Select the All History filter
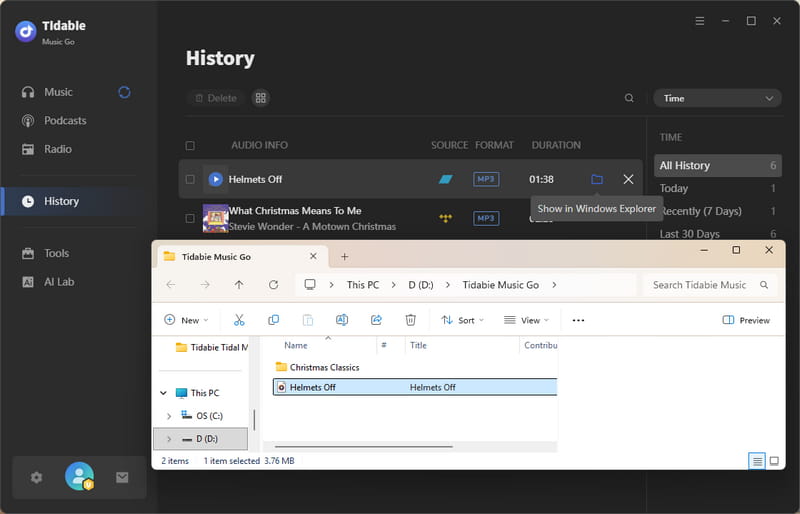The width and height of the screenshot is (800, 514). point(717,165)
